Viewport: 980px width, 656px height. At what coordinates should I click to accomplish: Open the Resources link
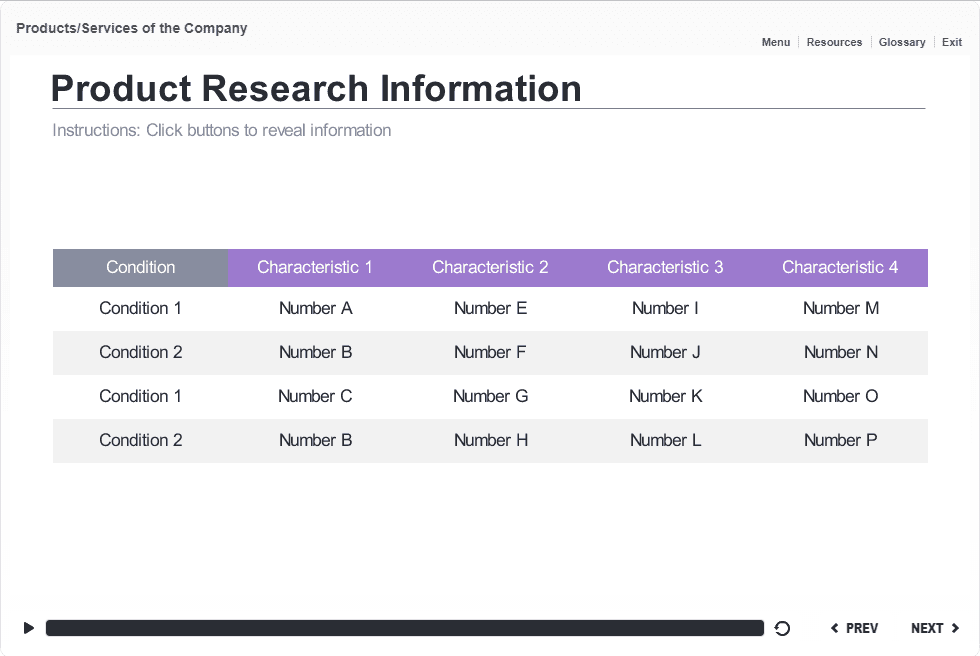834,42
